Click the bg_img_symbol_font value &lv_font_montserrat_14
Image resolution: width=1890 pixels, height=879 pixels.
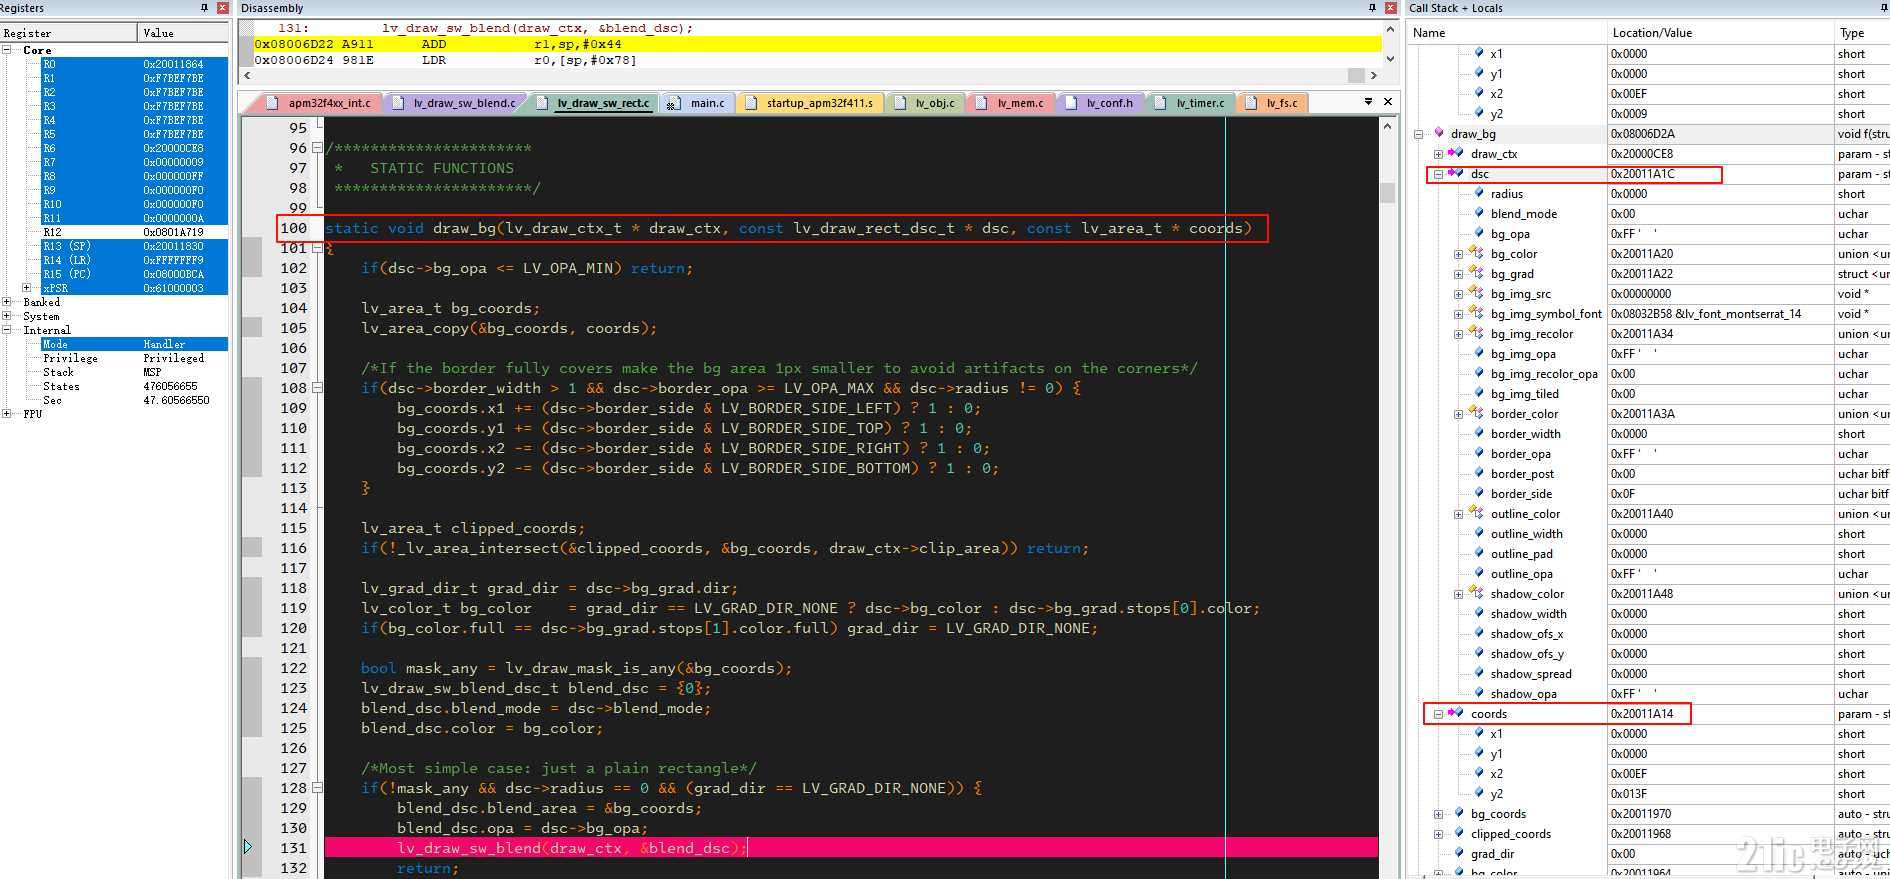(x=1706, y=313)
